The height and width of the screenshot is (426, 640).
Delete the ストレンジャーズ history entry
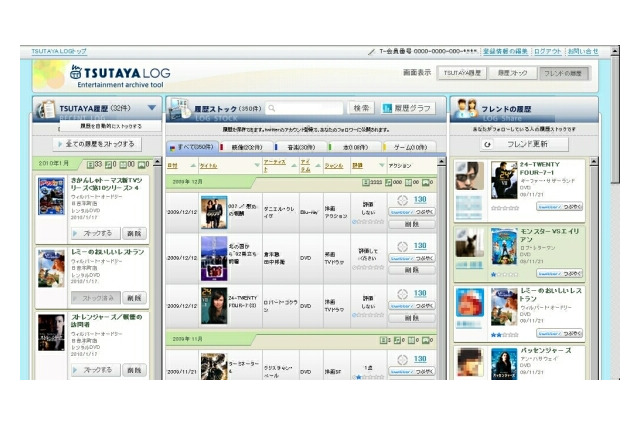[x=134, y=370]
